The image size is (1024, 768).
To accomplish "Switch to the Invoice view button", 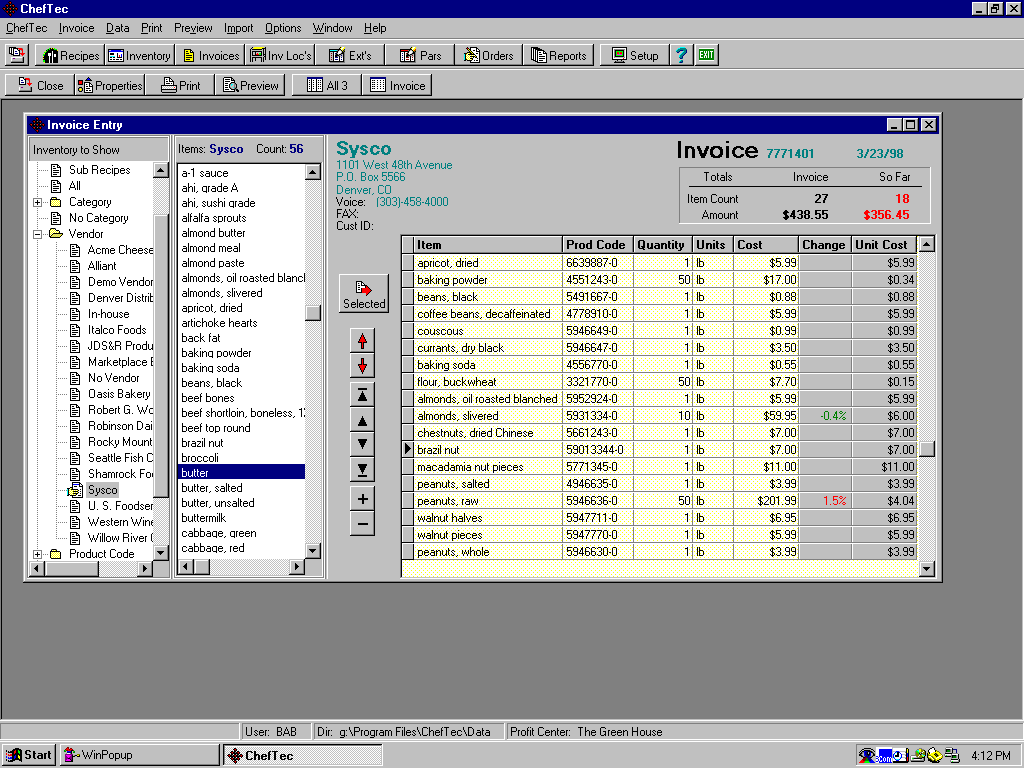I will click(x=397, y=86).
